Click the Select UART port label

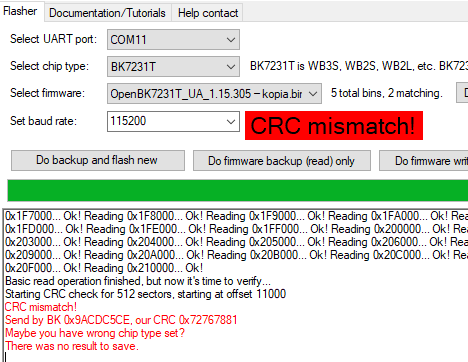click(x=53, y=39)
